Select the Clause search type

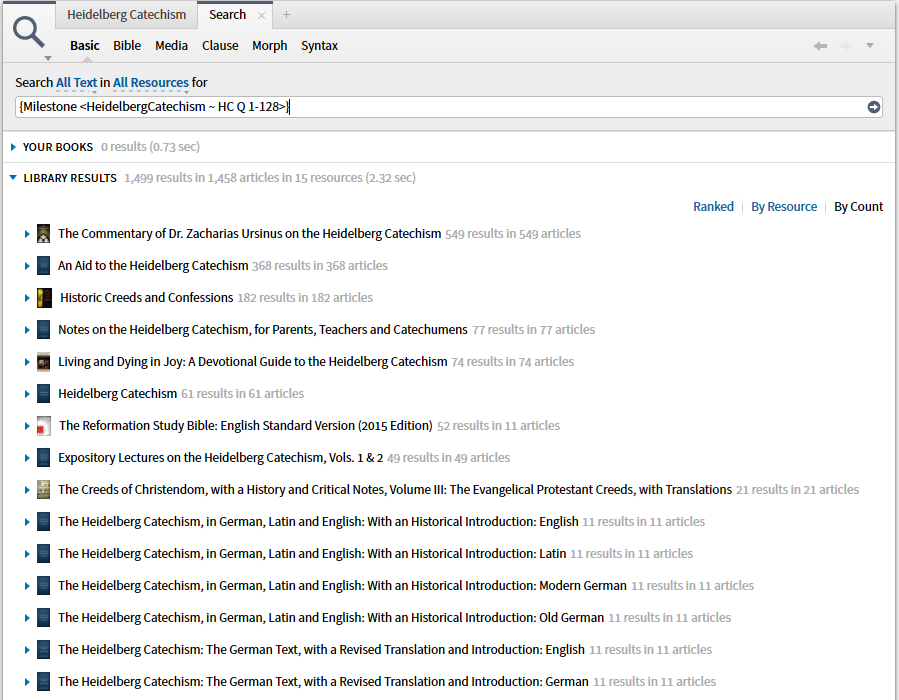pos(220,45)
